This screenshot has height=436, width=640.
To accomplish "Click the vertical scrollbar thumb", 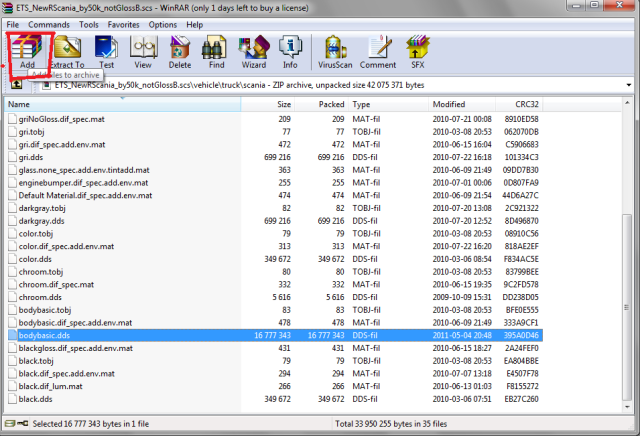I will 627,307.
